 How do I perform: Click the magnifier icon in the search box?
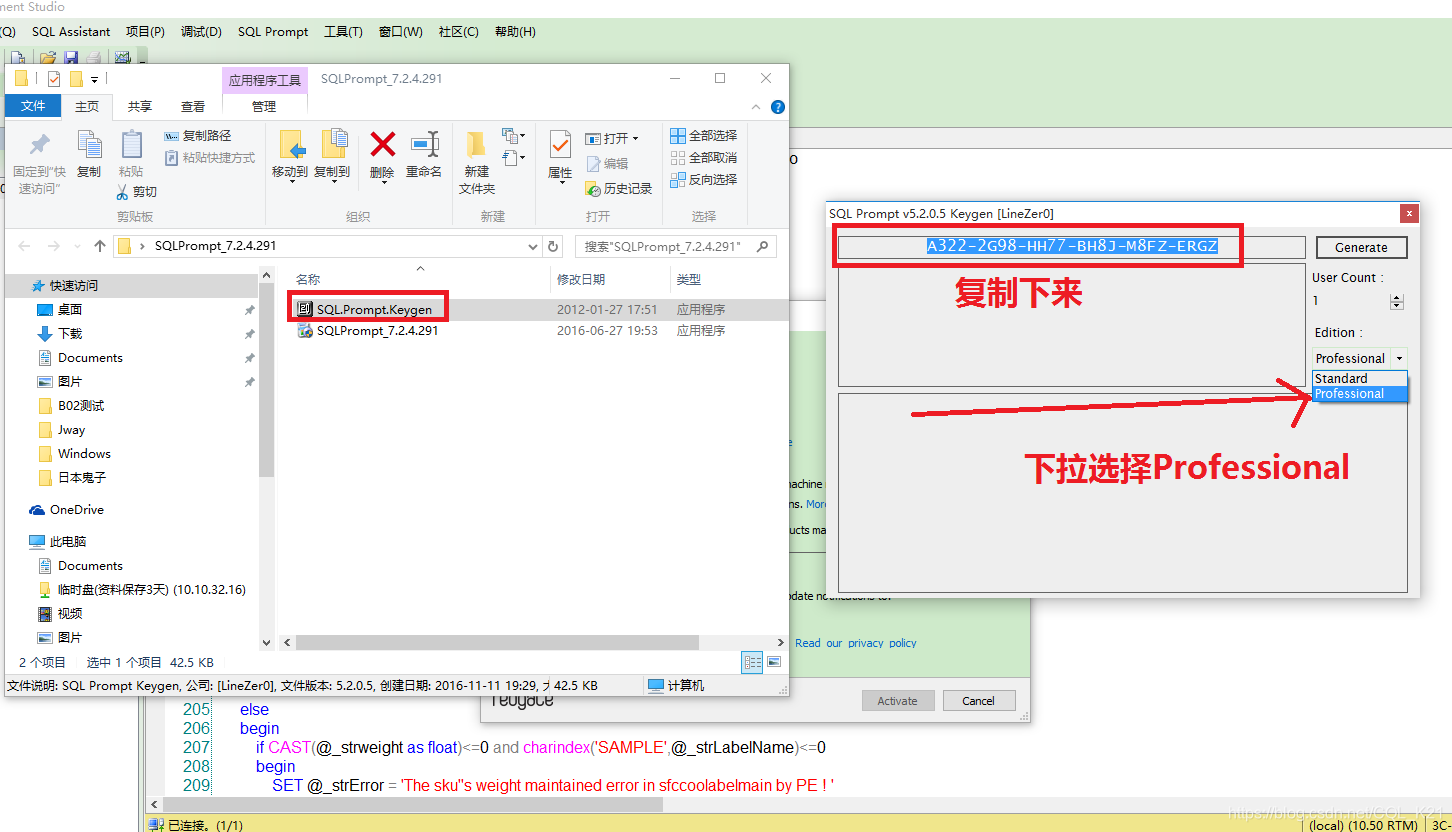763,246
